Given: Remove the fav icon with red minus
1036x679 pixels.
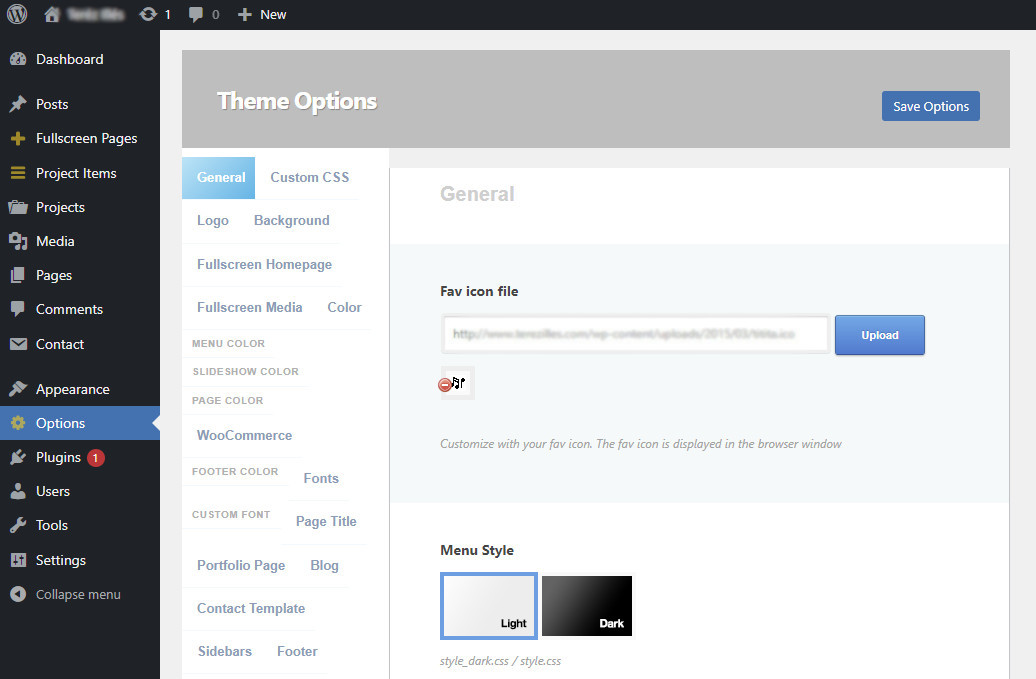Looking at the screenshot, I should pos(445,385).
